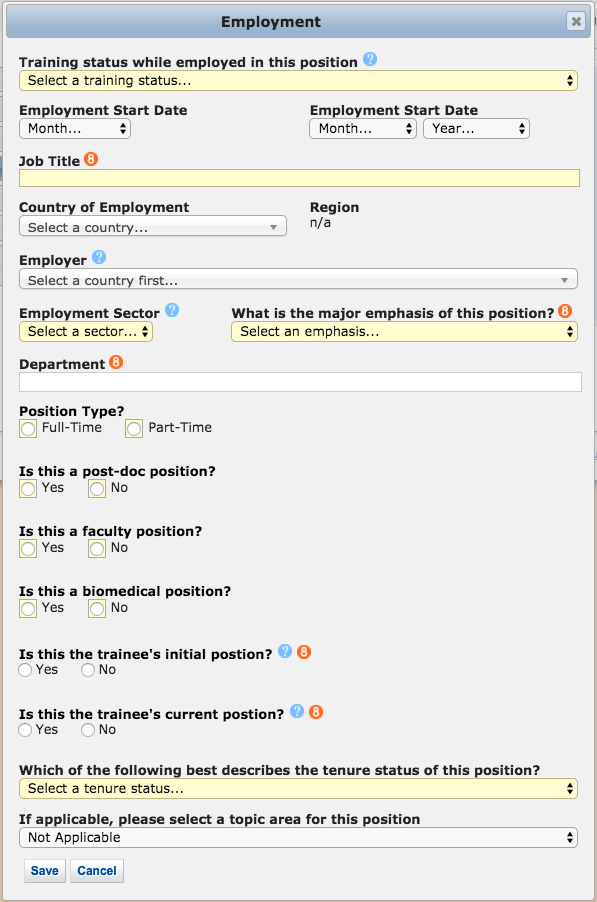This screenshot has height=902, width=597.
Task: Open the training status dropdown
Action: pyautogui.click(x=298, y=81)
